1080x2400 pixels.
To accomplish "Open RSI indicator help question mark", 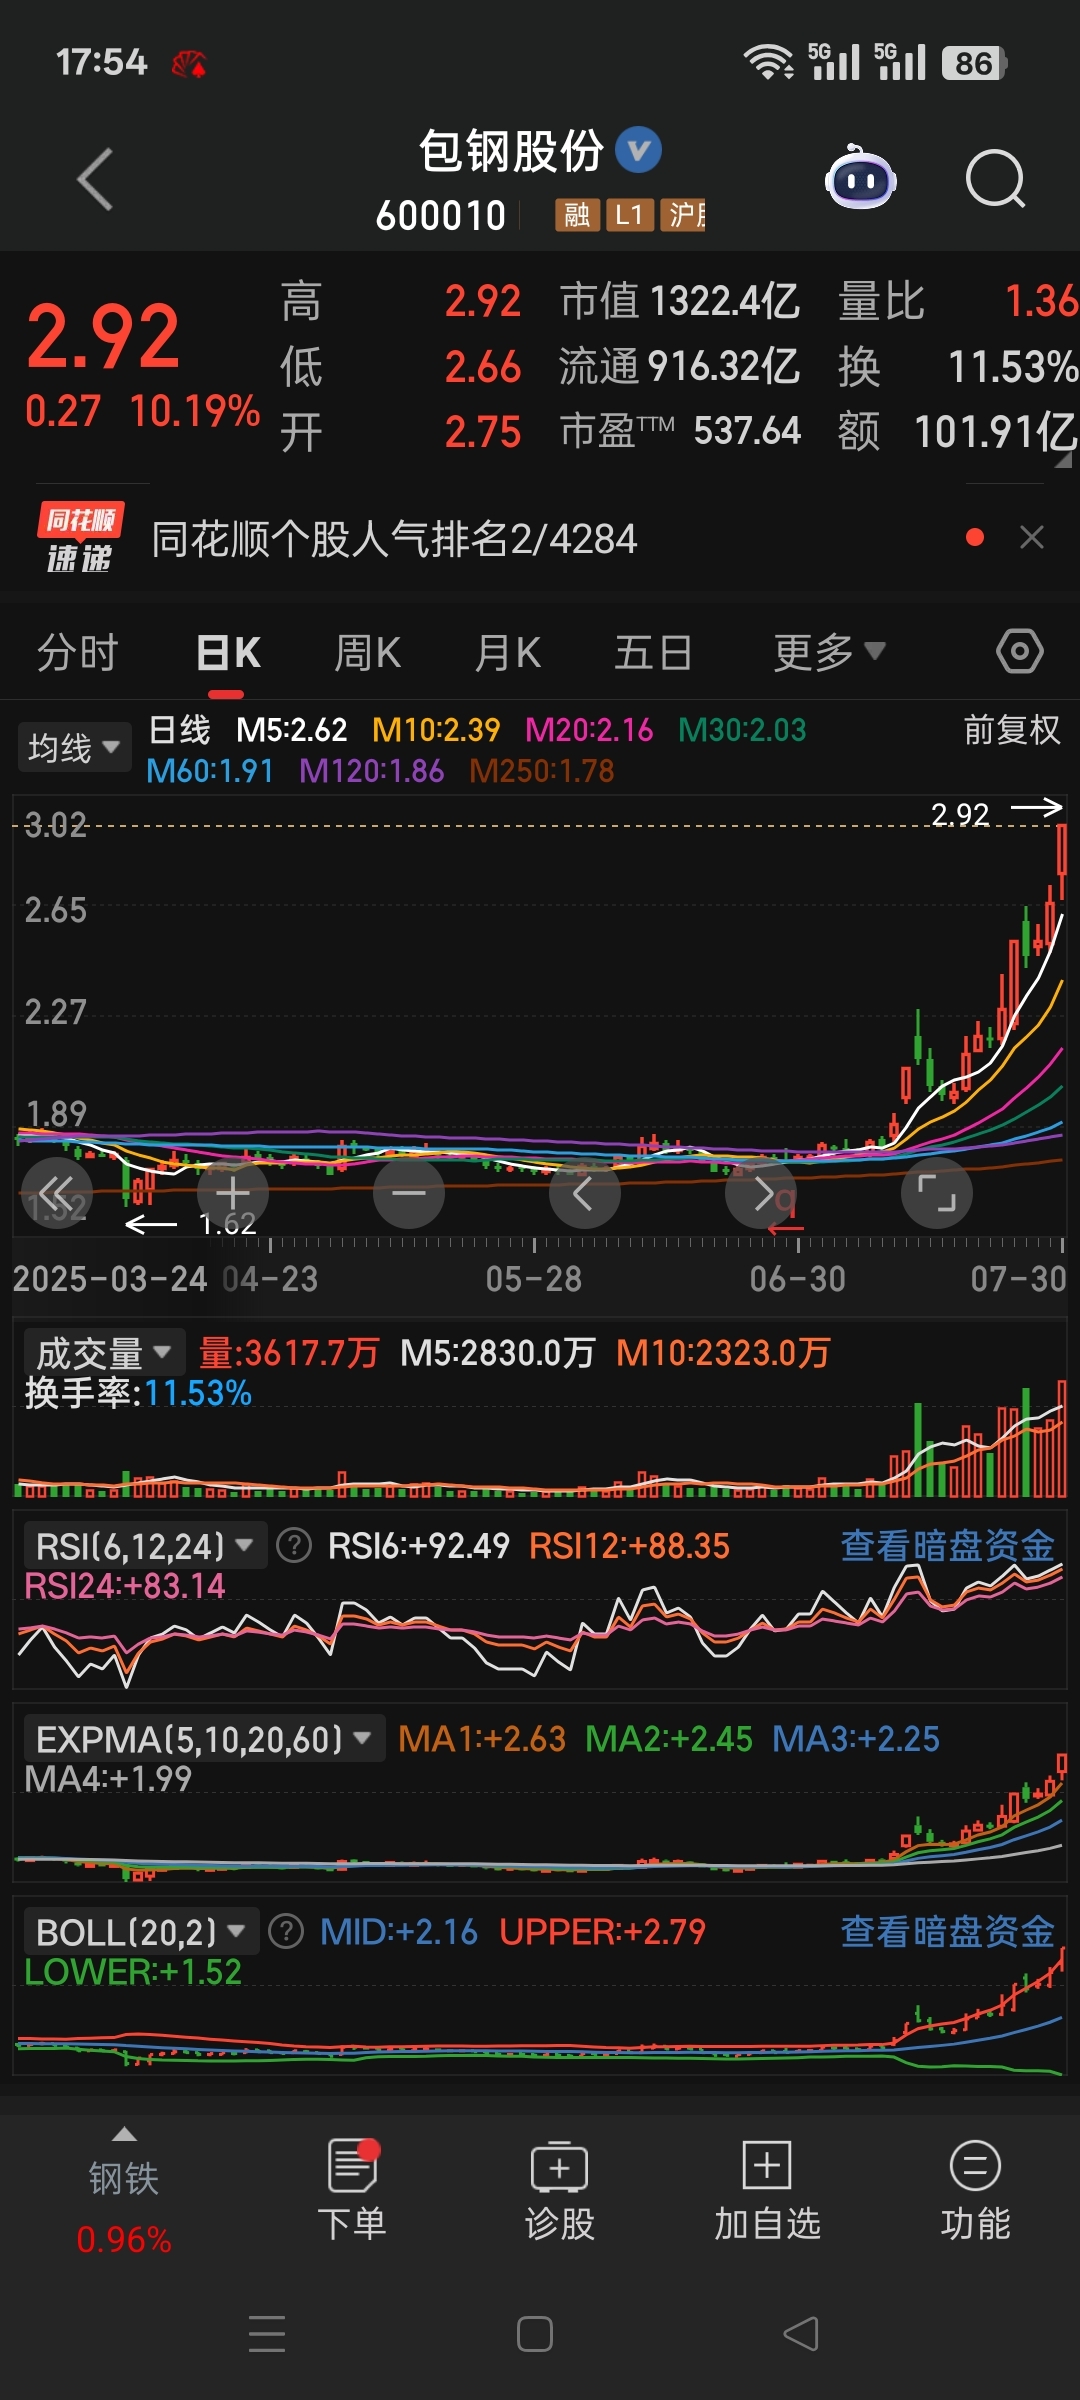I will tap(294, 1545).
